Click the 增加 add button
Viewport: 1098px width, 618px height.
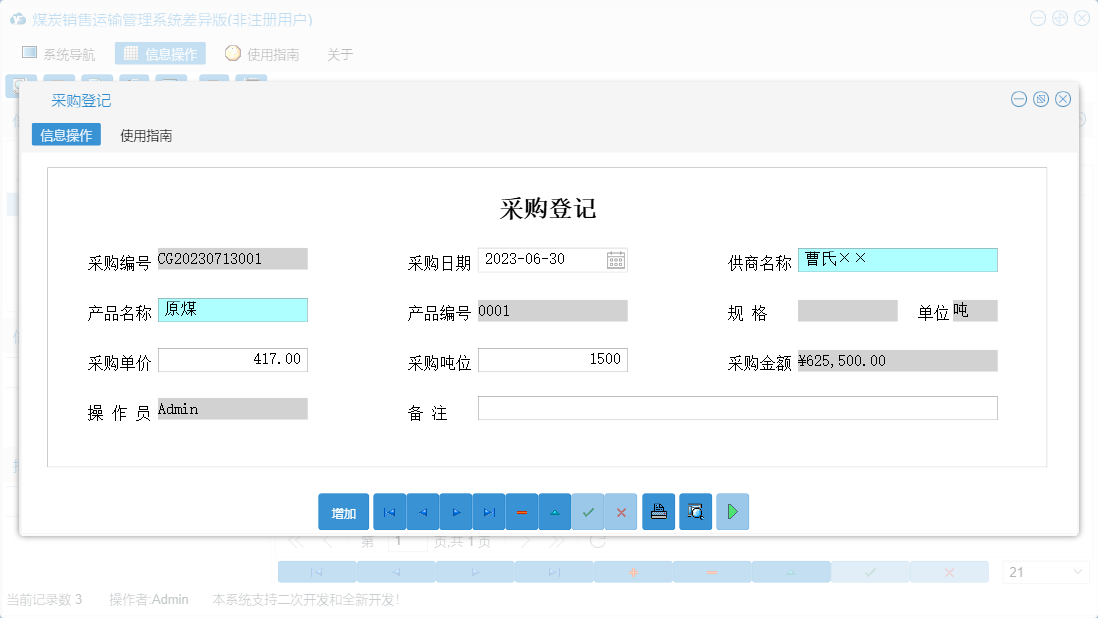point(343,511)
